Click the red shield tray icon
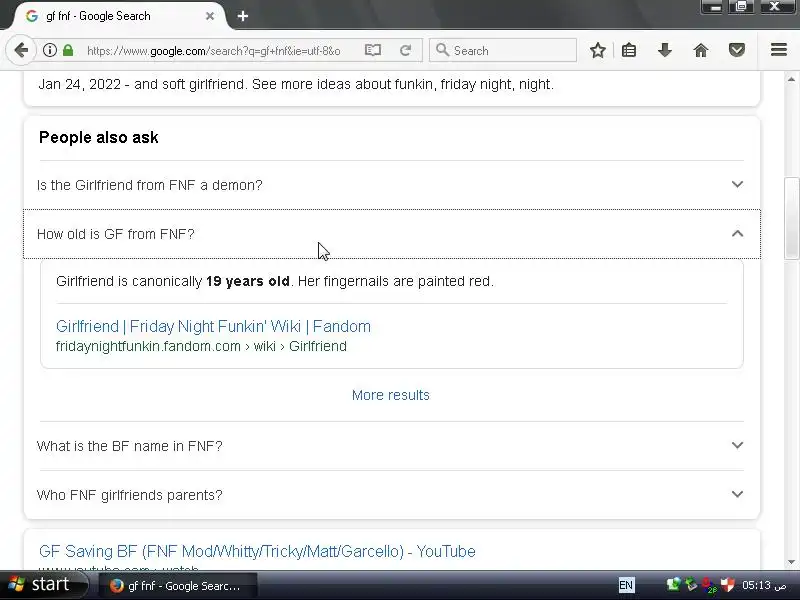800x600 pixels. pyautogui.click(x=727, y=585)
